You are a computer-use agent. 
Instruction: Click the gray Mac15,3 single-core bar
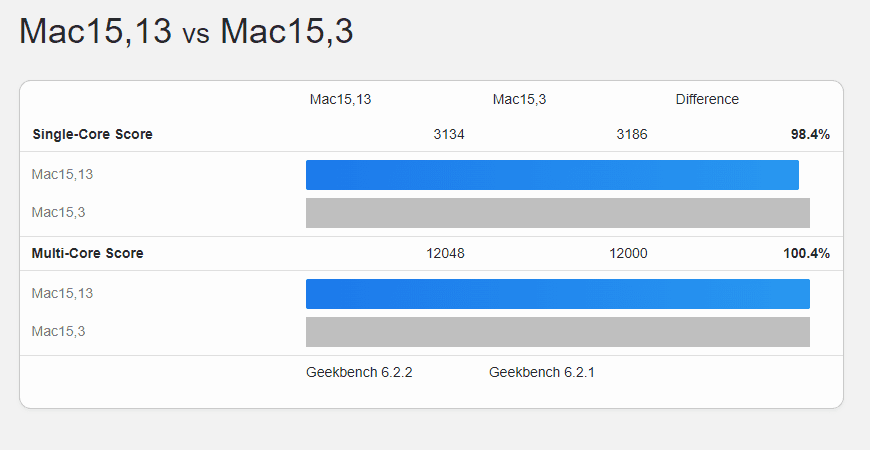tap(557, 213)
